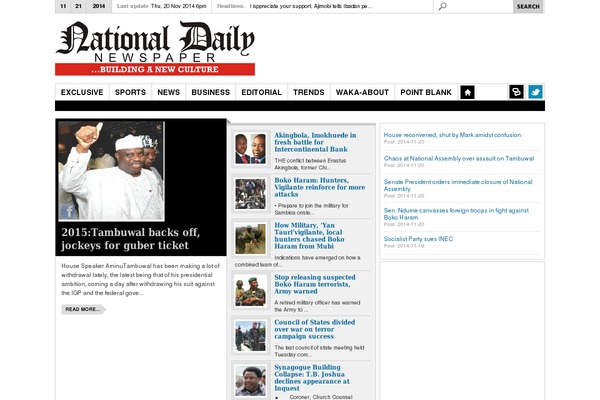Open the EDITORIAL section
600x400 pixels.
261,92
